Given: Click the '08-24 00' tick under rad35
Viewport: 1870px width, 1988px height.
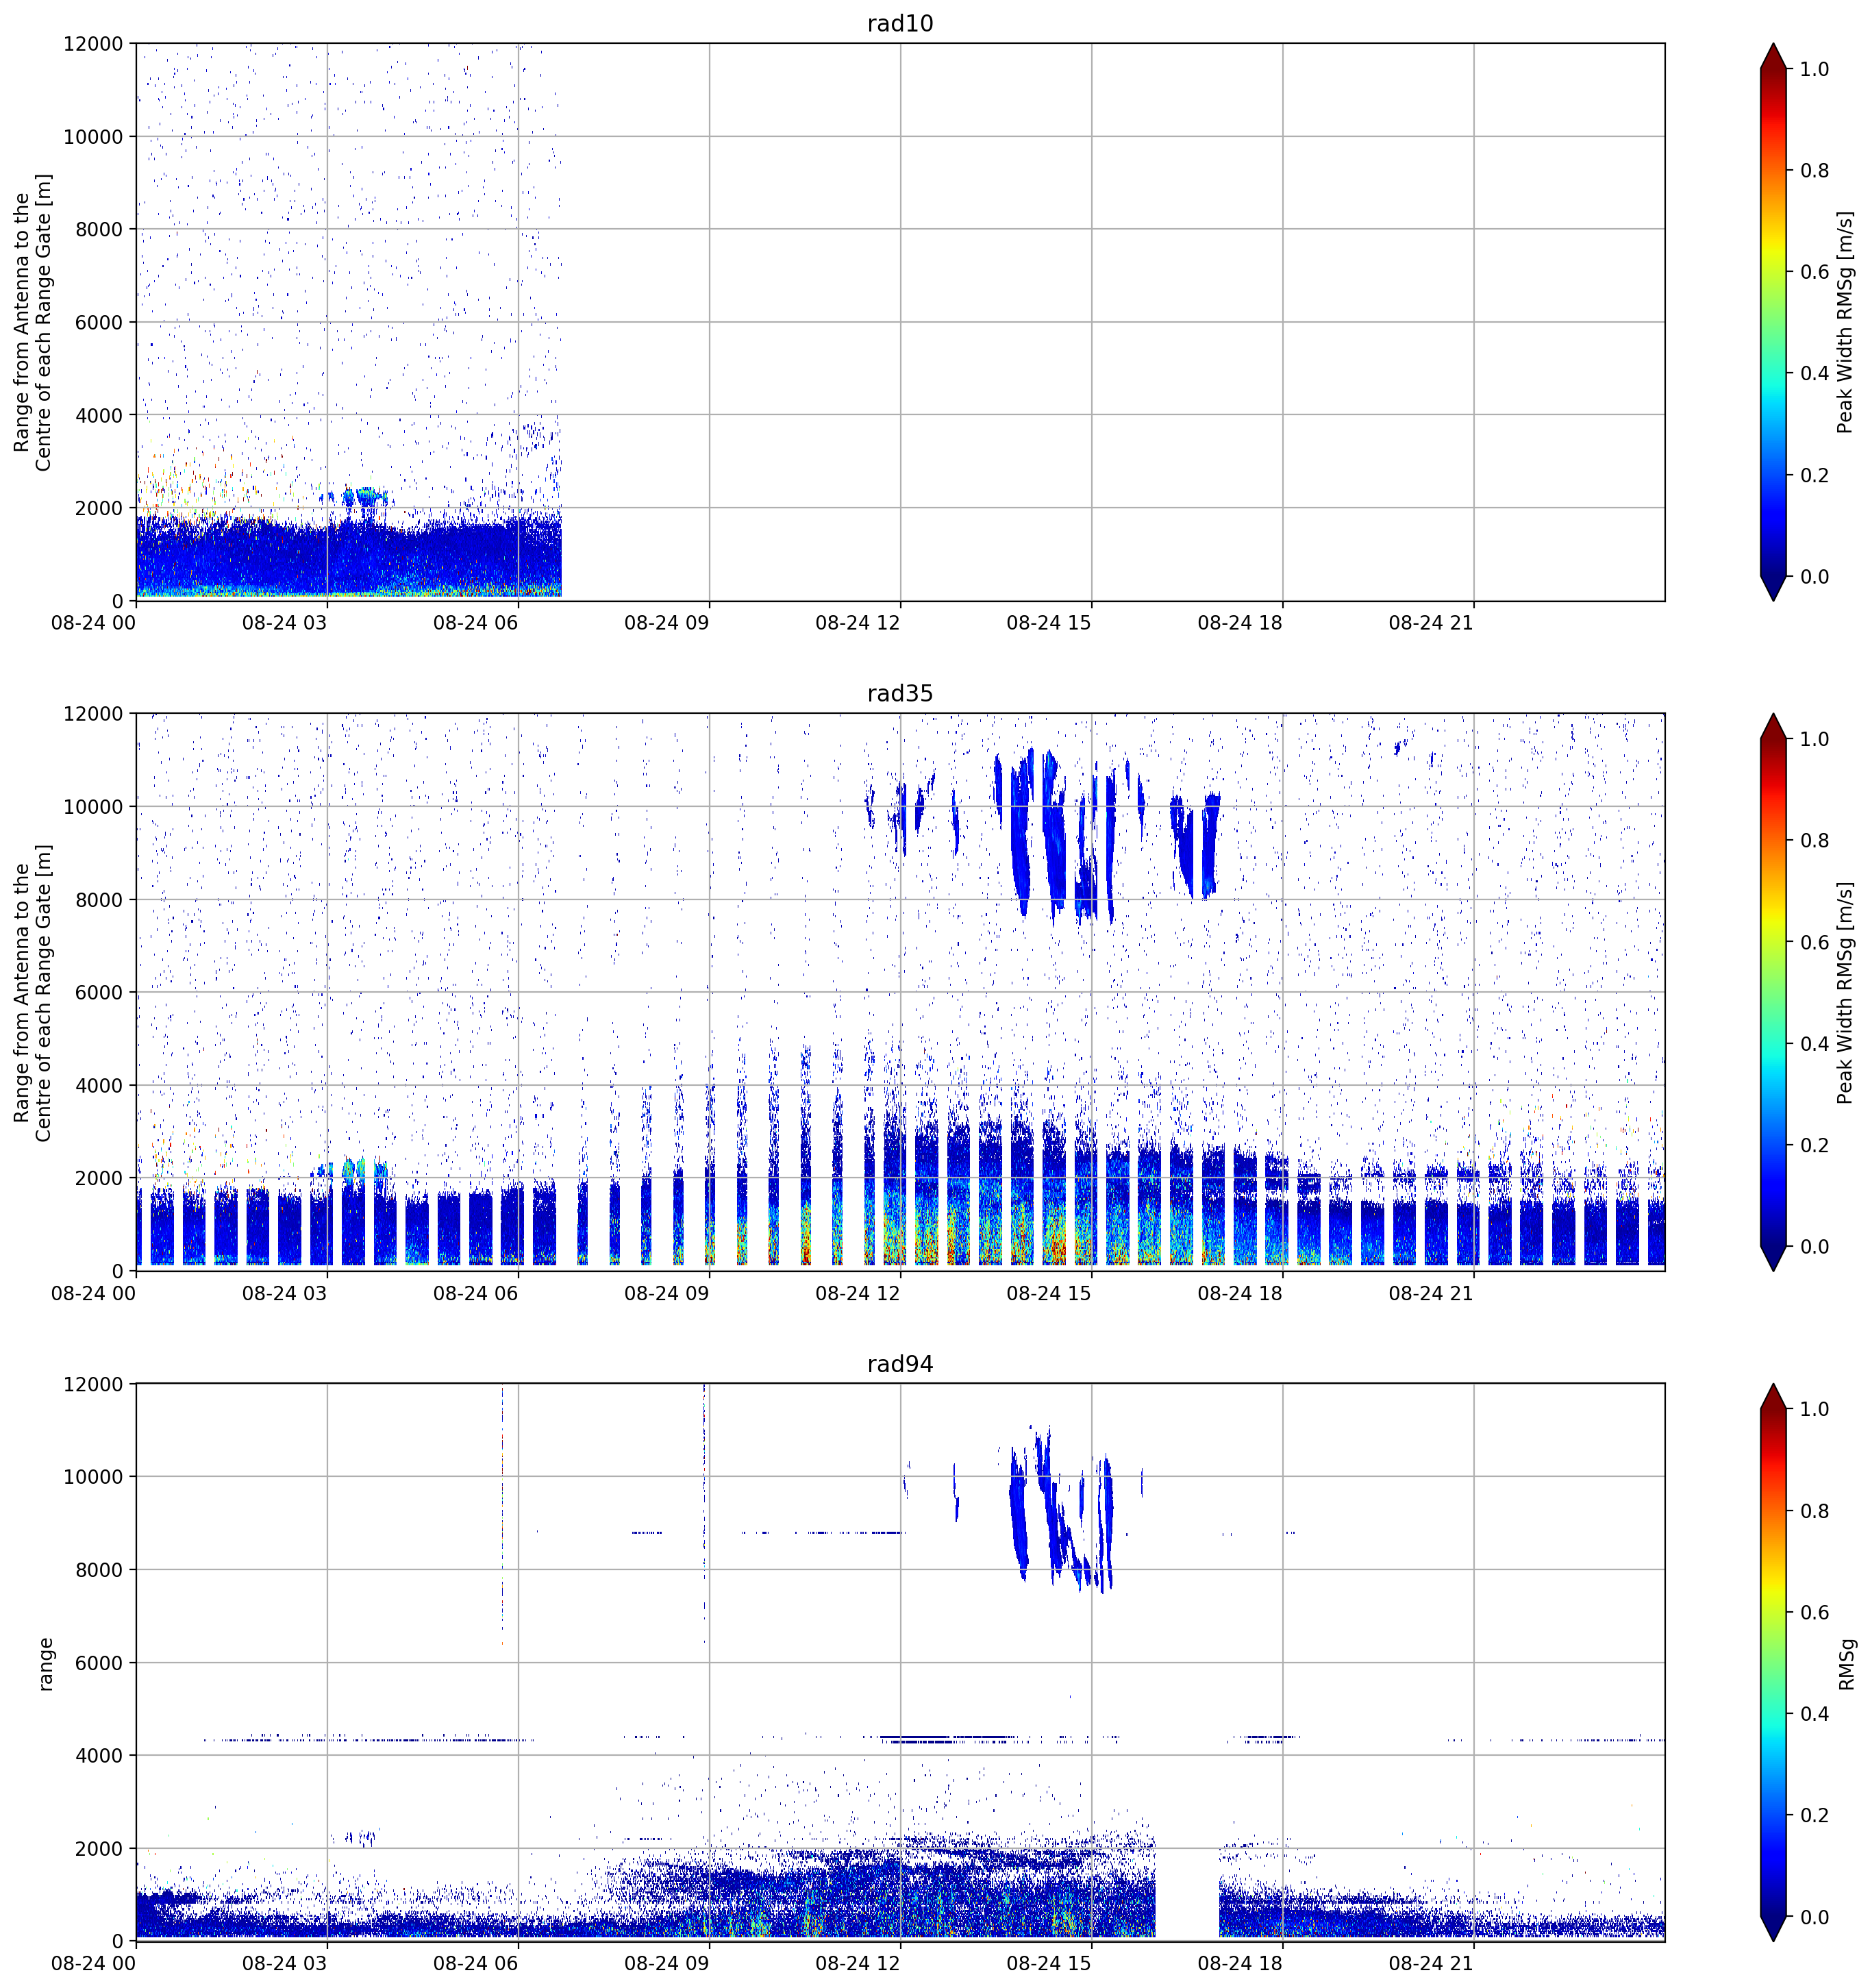Looking at the screenshot, I should [x=93, y=1293].
